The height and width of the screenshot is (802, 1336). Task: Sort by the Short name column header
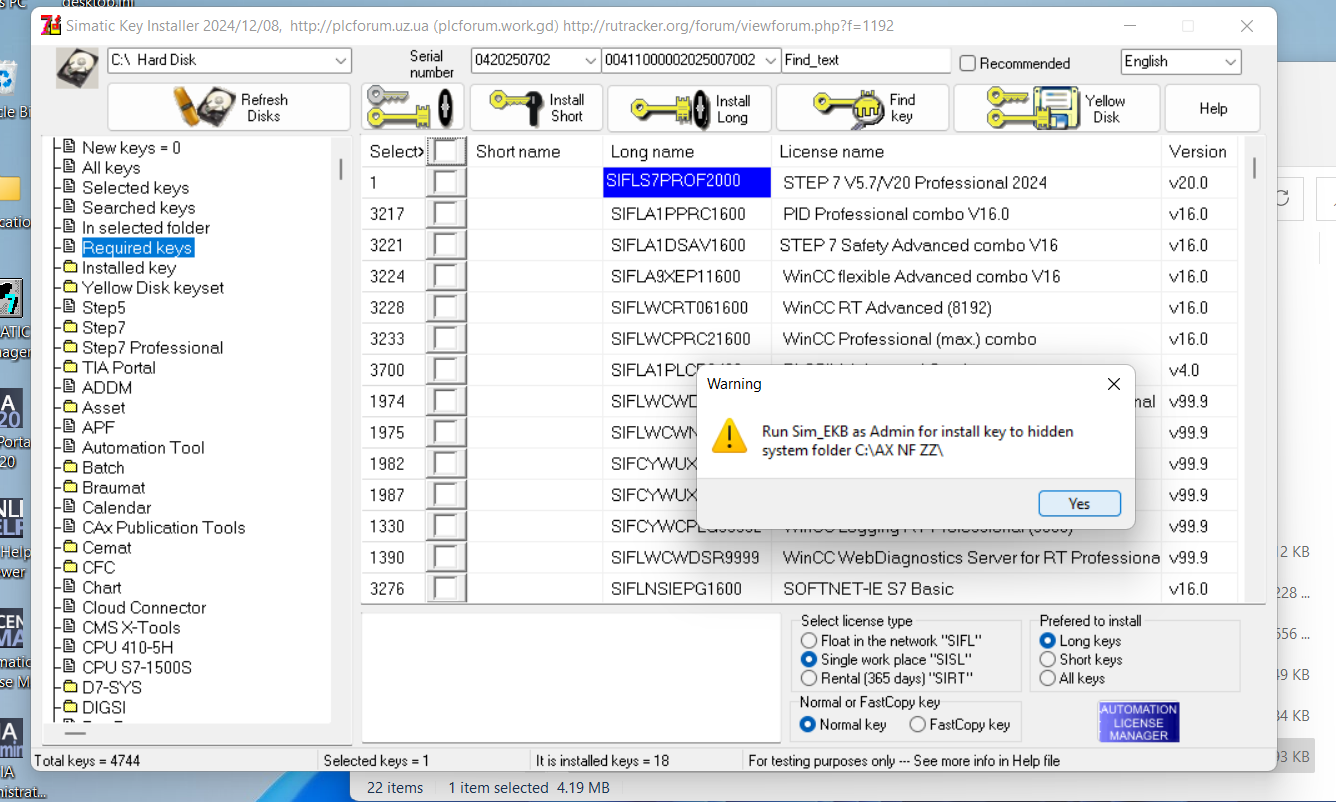point(535,152)
